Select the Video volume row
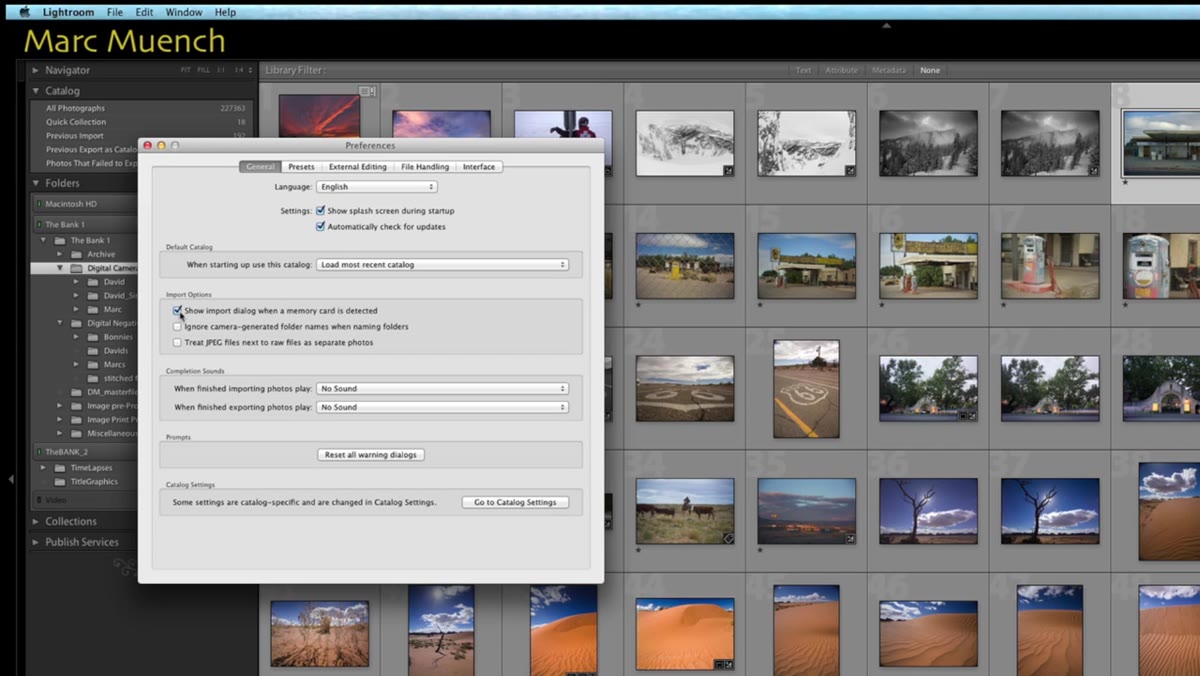 [x=85, y=499]
